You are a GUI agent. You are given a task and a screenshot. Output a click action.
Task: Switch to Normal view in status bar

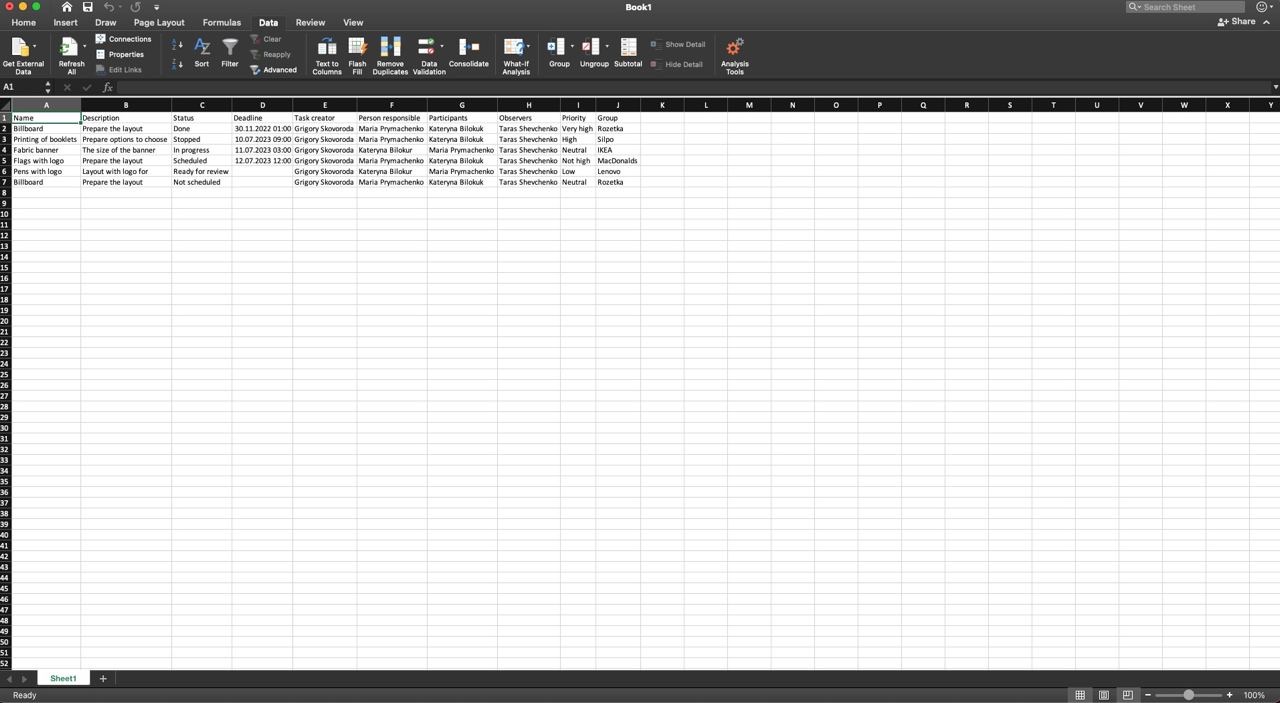(1080, 695)
